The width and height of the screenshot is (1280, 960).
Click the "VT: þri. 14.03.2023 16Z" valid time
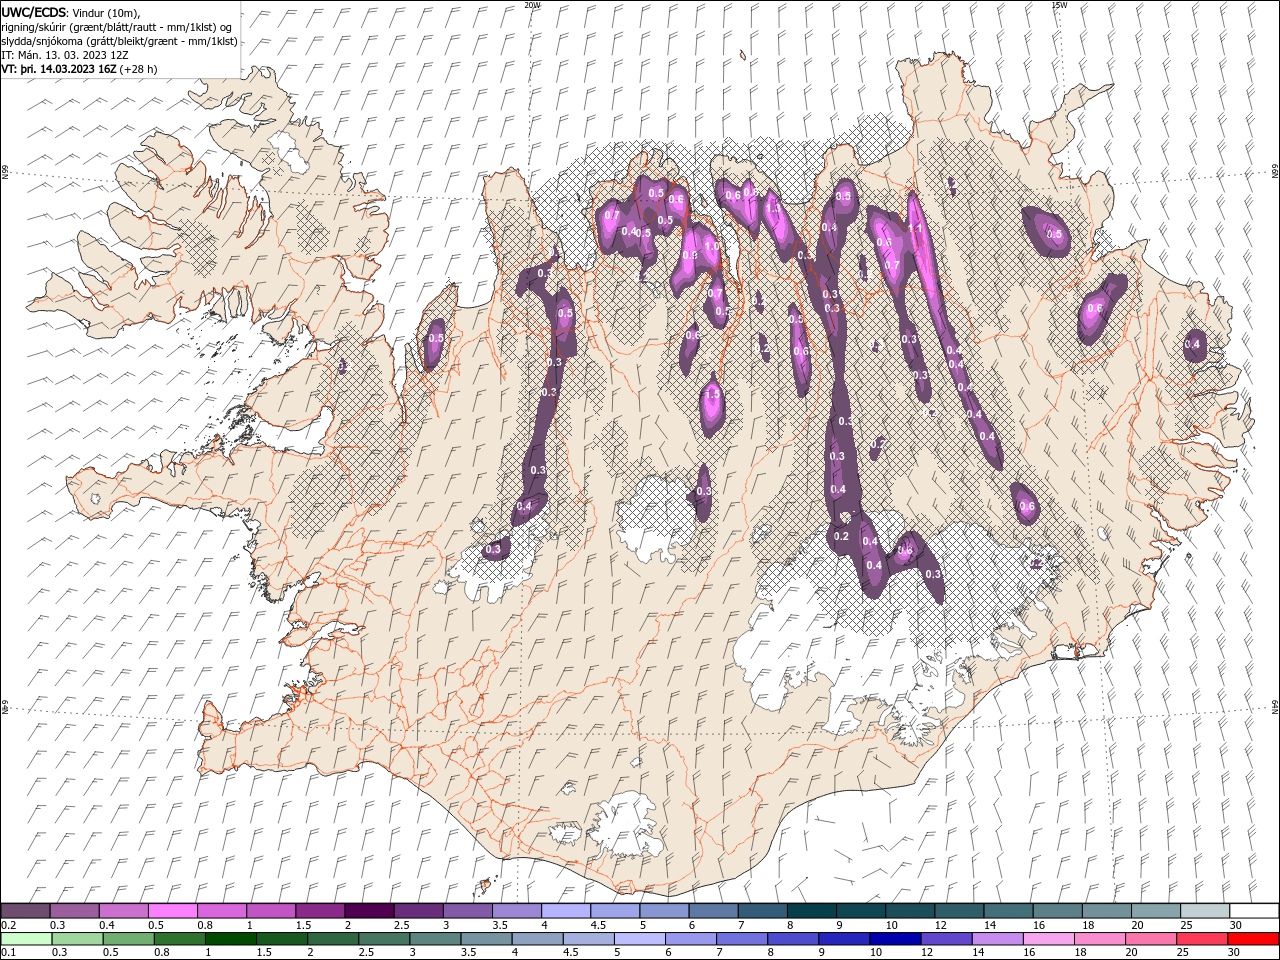[58, 69]
